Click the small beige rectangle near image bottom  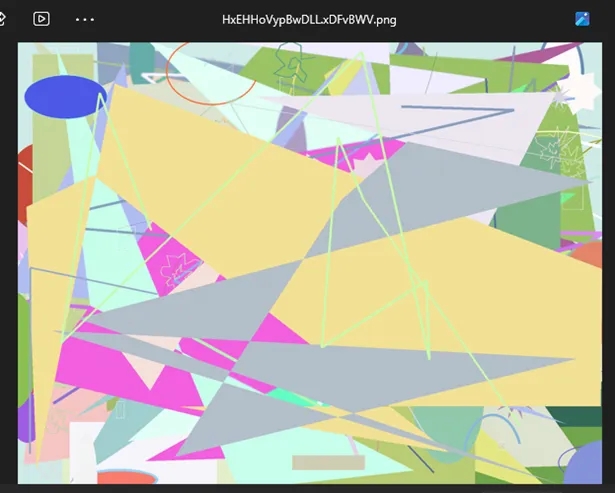point(328,462)
